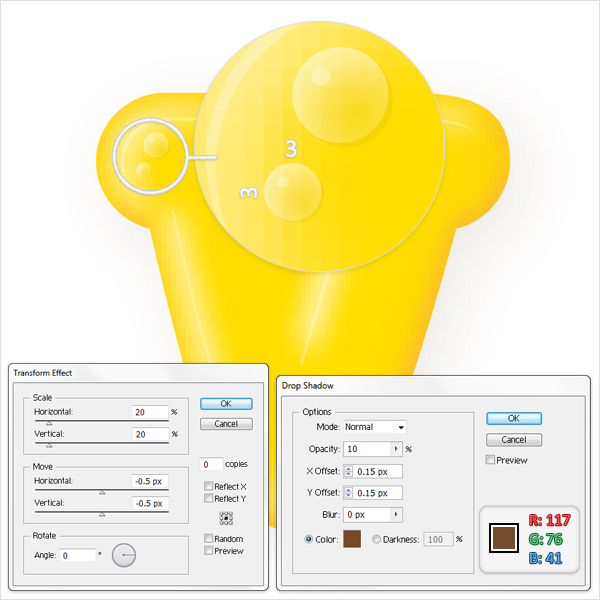The height and width of the screenshot is (600, 600).
Task: Click the Move Vertical slider handle
Action: (102, 515)
